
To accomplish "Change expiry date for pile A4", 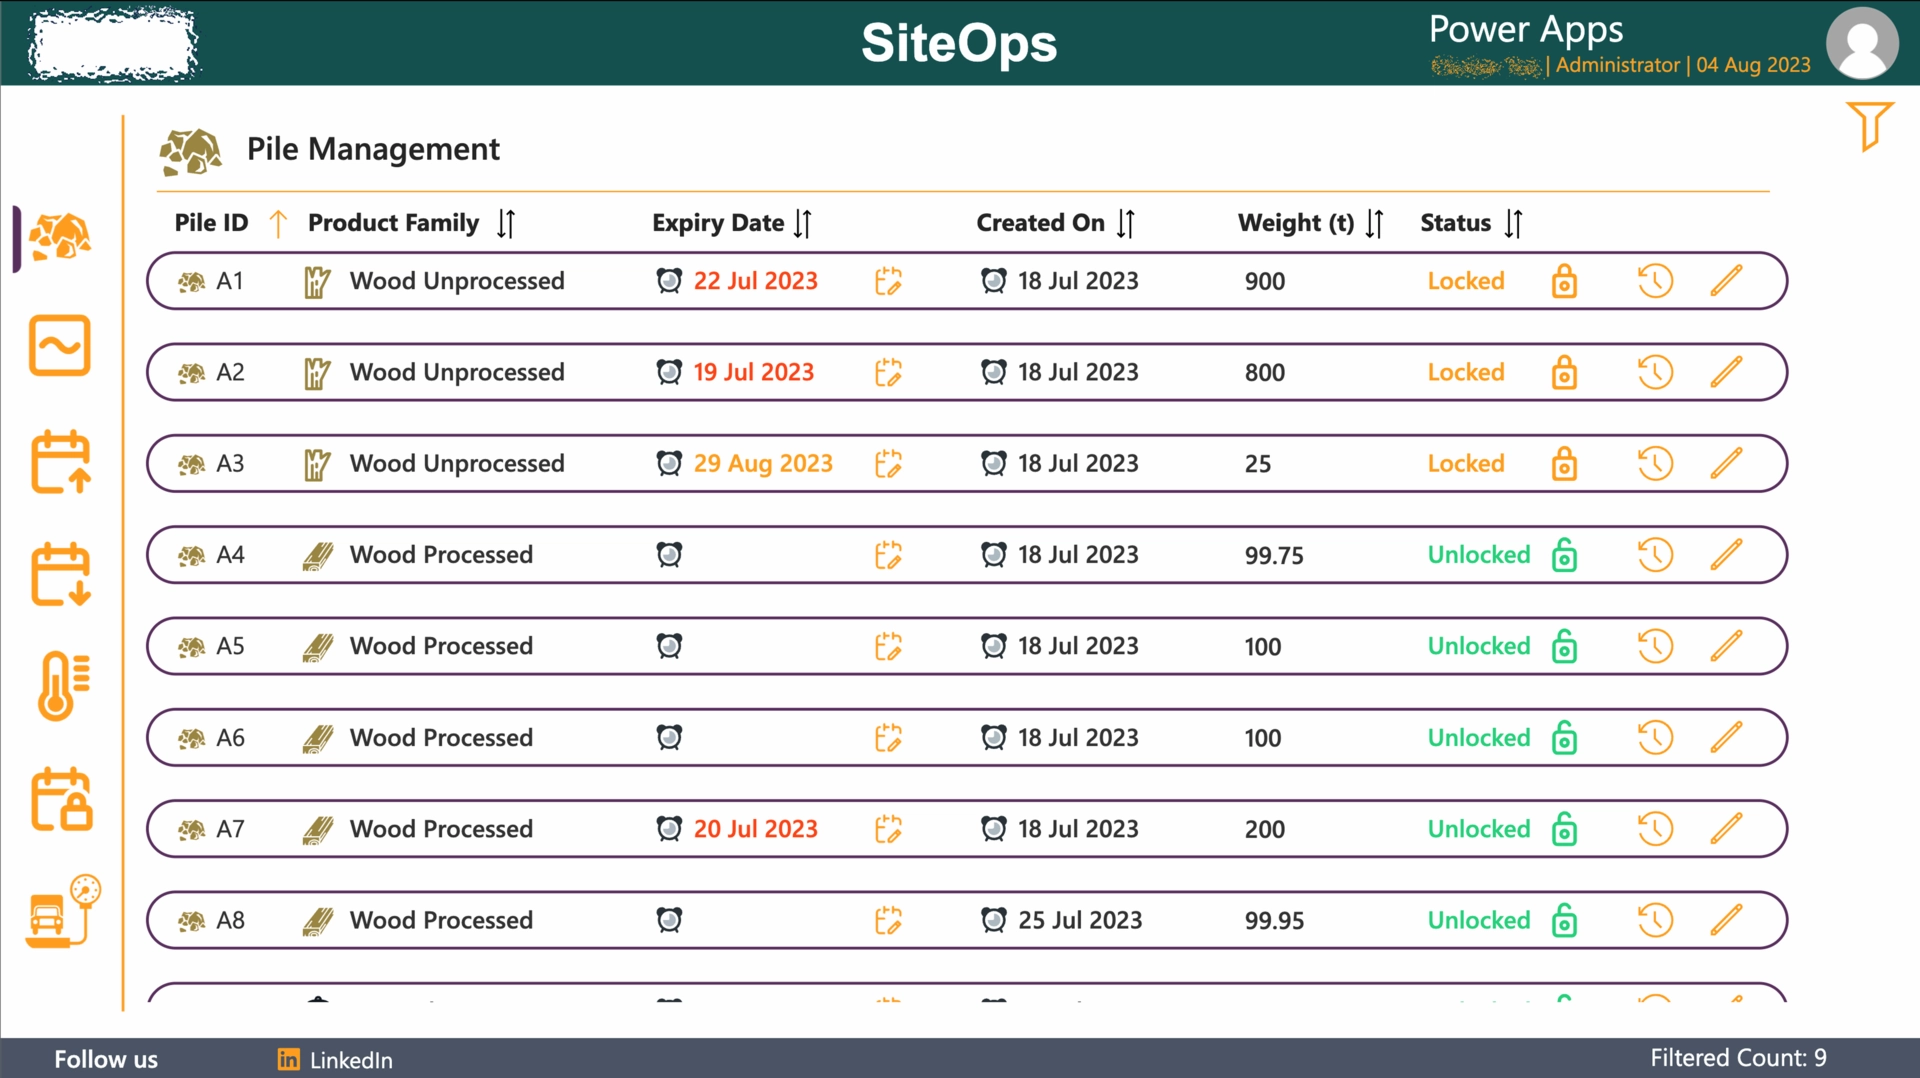I will coord(888,555).
